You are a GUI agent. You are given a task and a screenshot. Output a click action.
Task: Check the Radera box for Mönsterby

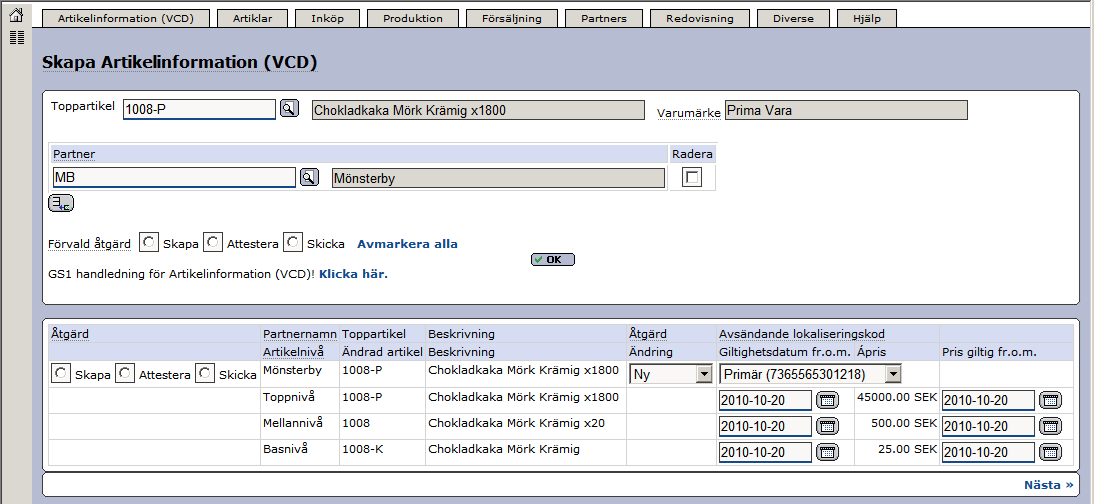692,178
